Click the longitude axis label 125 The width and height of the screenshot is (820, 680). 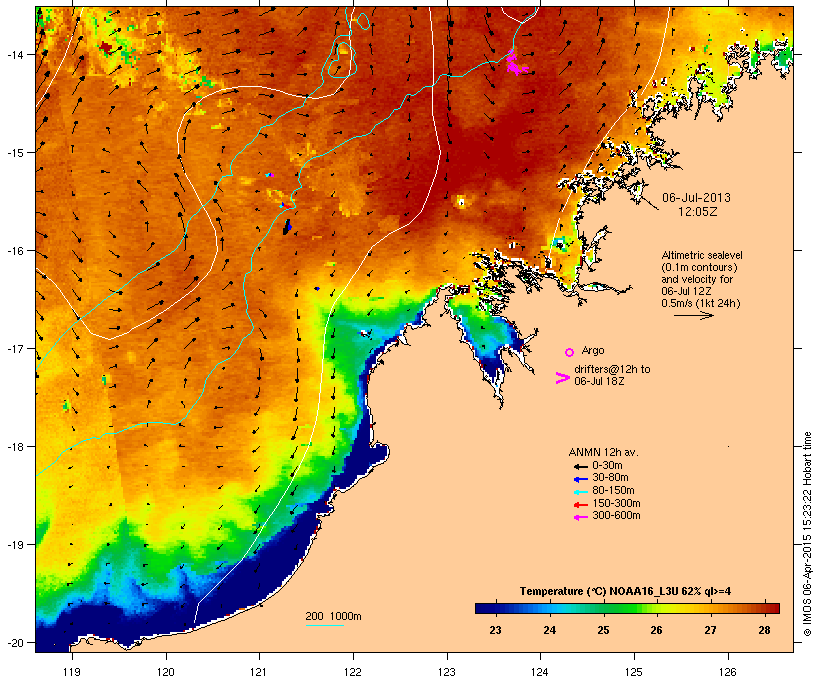(x=634, y=672)
